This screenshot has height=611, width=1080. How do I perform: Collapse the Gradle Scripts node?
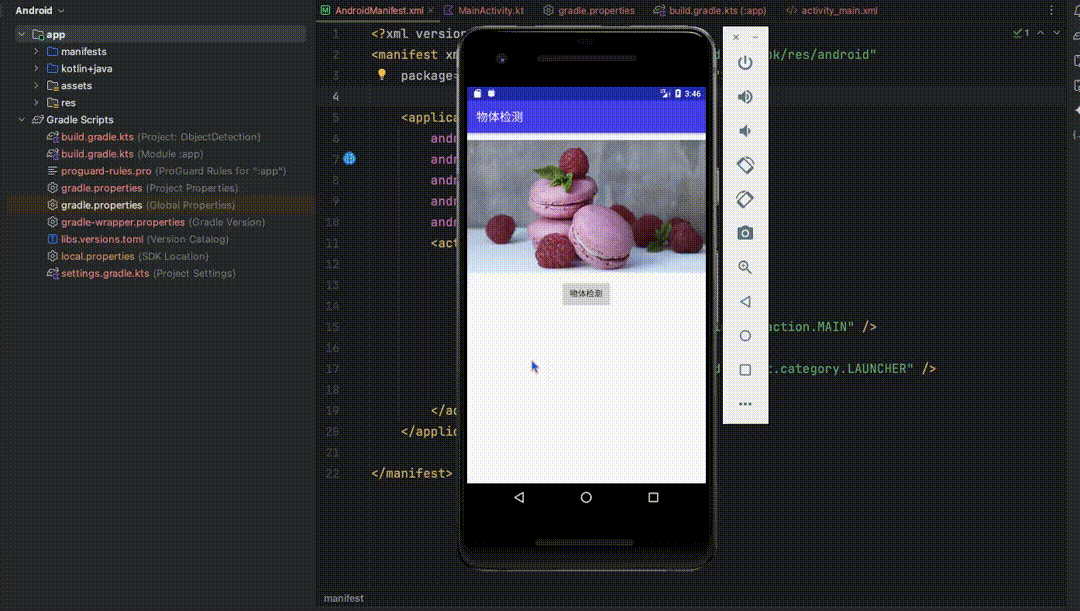tap(21, 120)
